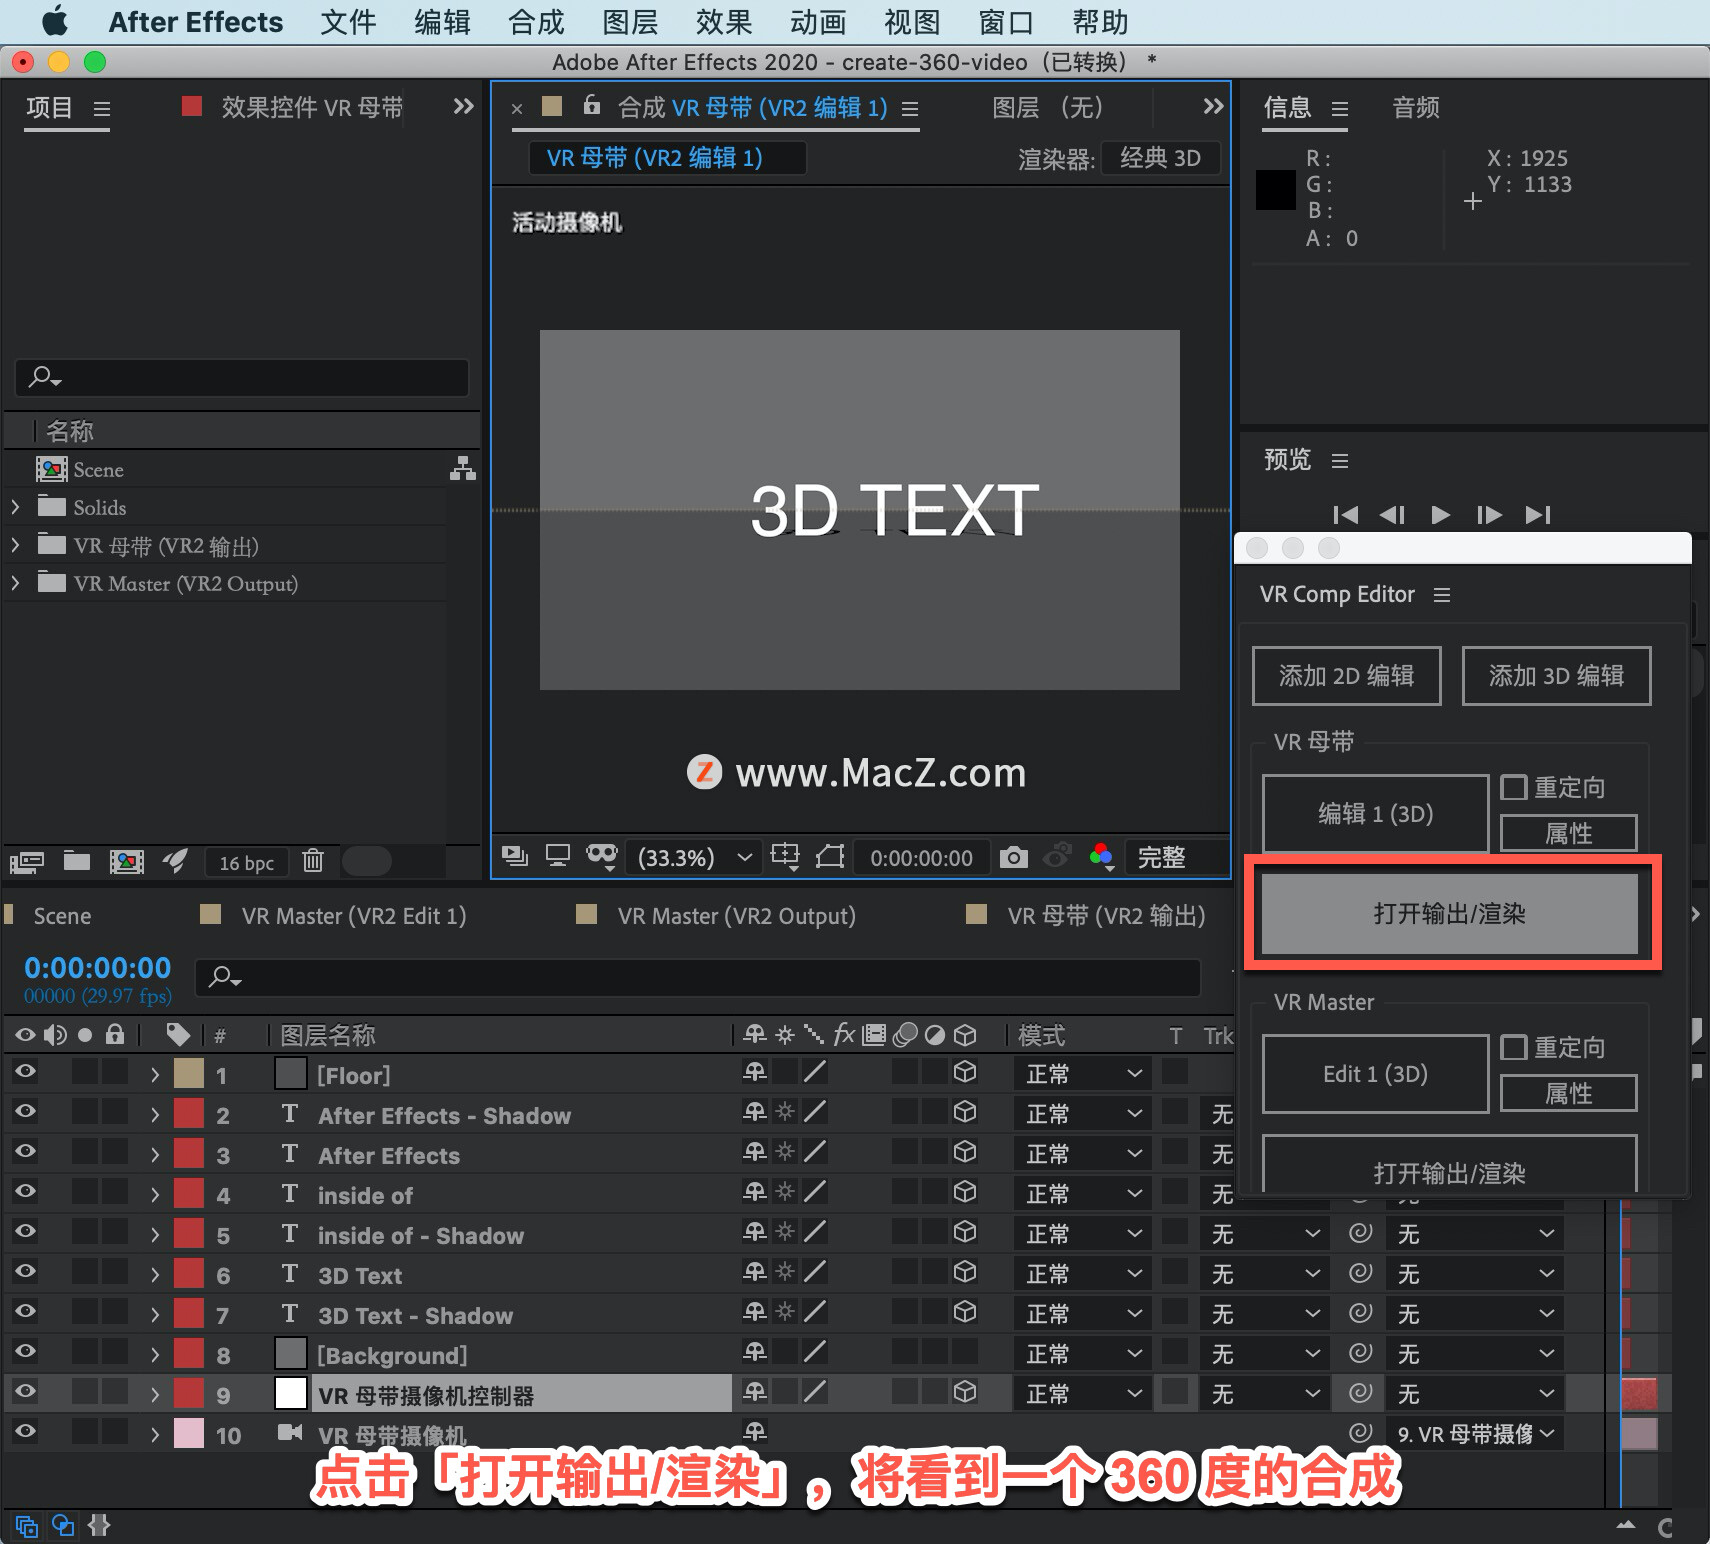Hide the [Floor] layer
Screen dimensions: 1710x1544
pos(26,1072)
